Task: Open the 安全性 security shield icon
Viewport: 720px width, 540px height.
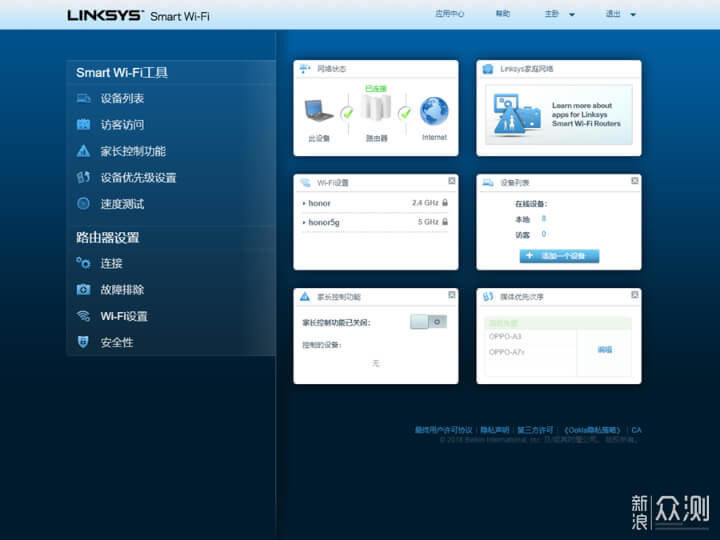Action: pos(83,342)
